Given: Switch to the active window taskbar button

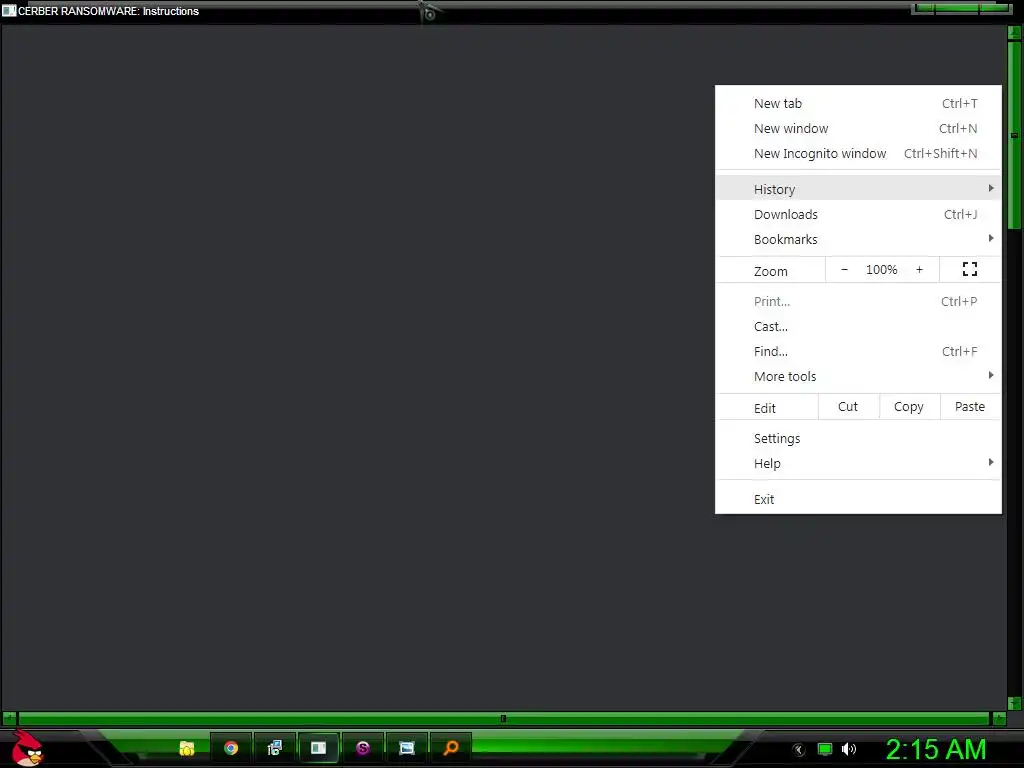Looking at the screenshot, I should coord(318,748).
